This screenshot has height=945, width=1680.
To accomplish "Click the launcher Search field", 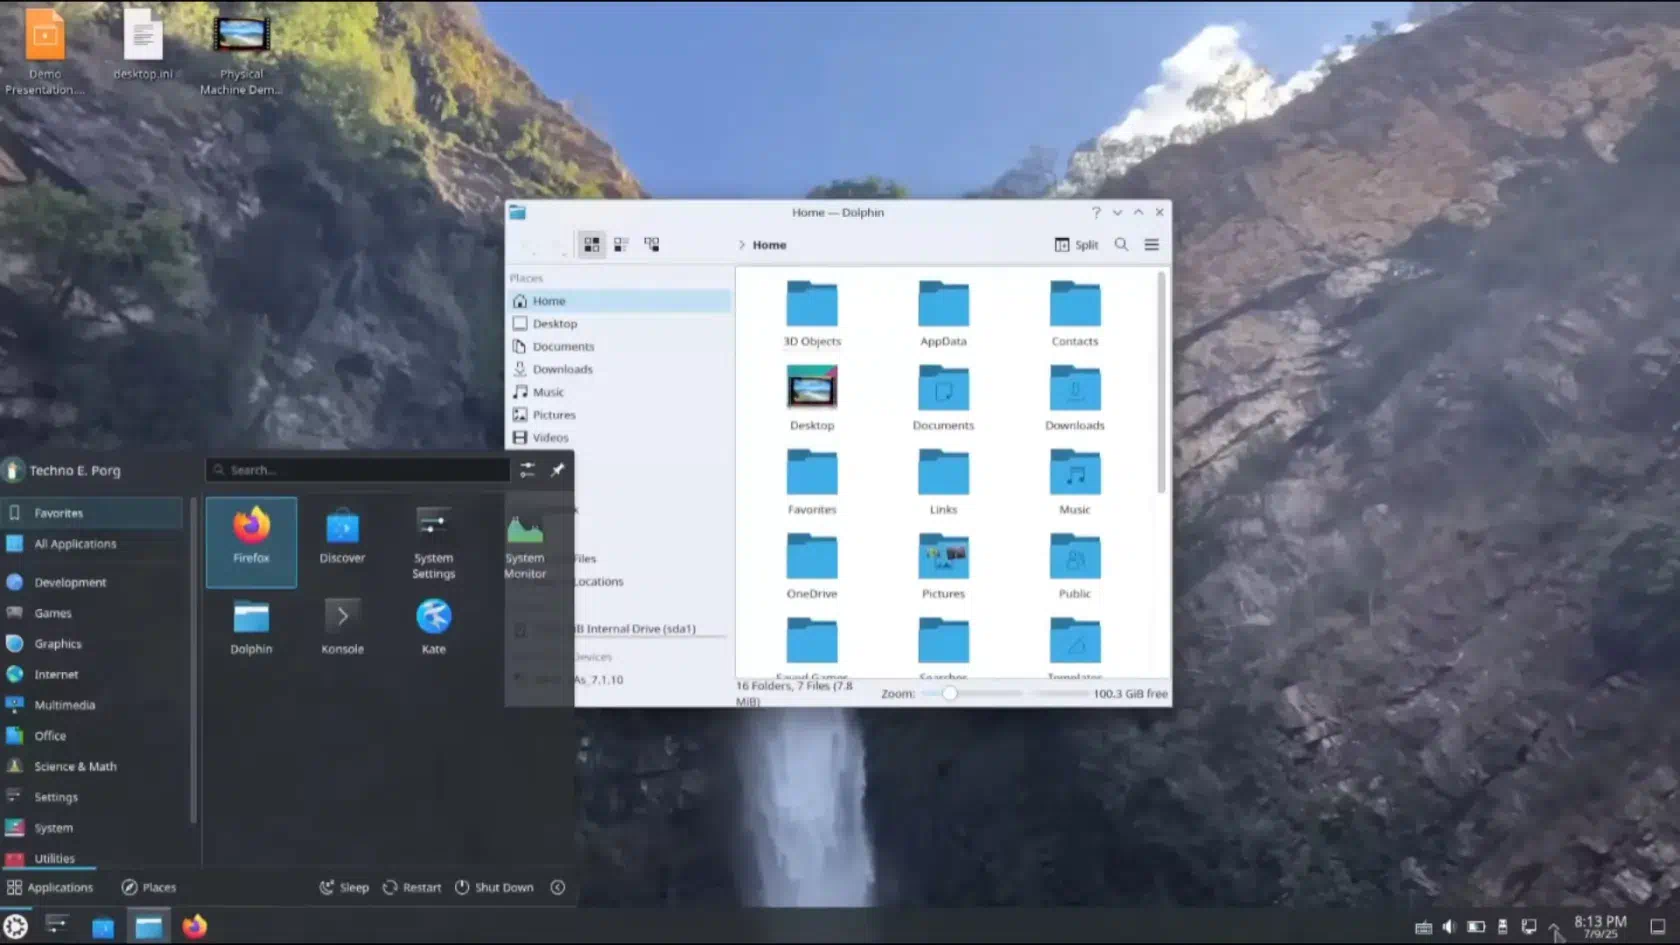I will coord(358,470).
